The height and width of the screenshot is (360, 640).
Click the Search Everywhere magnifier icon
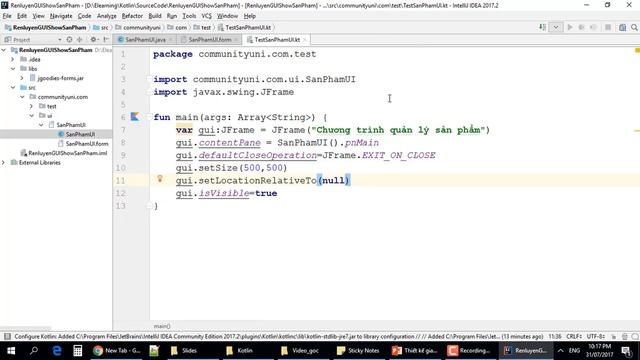coord(634,27)
